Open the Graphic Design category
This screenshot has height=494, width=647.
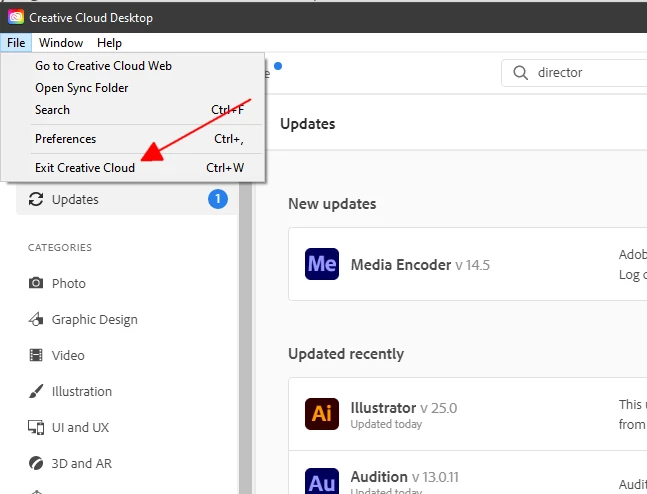tap(94, 319)
